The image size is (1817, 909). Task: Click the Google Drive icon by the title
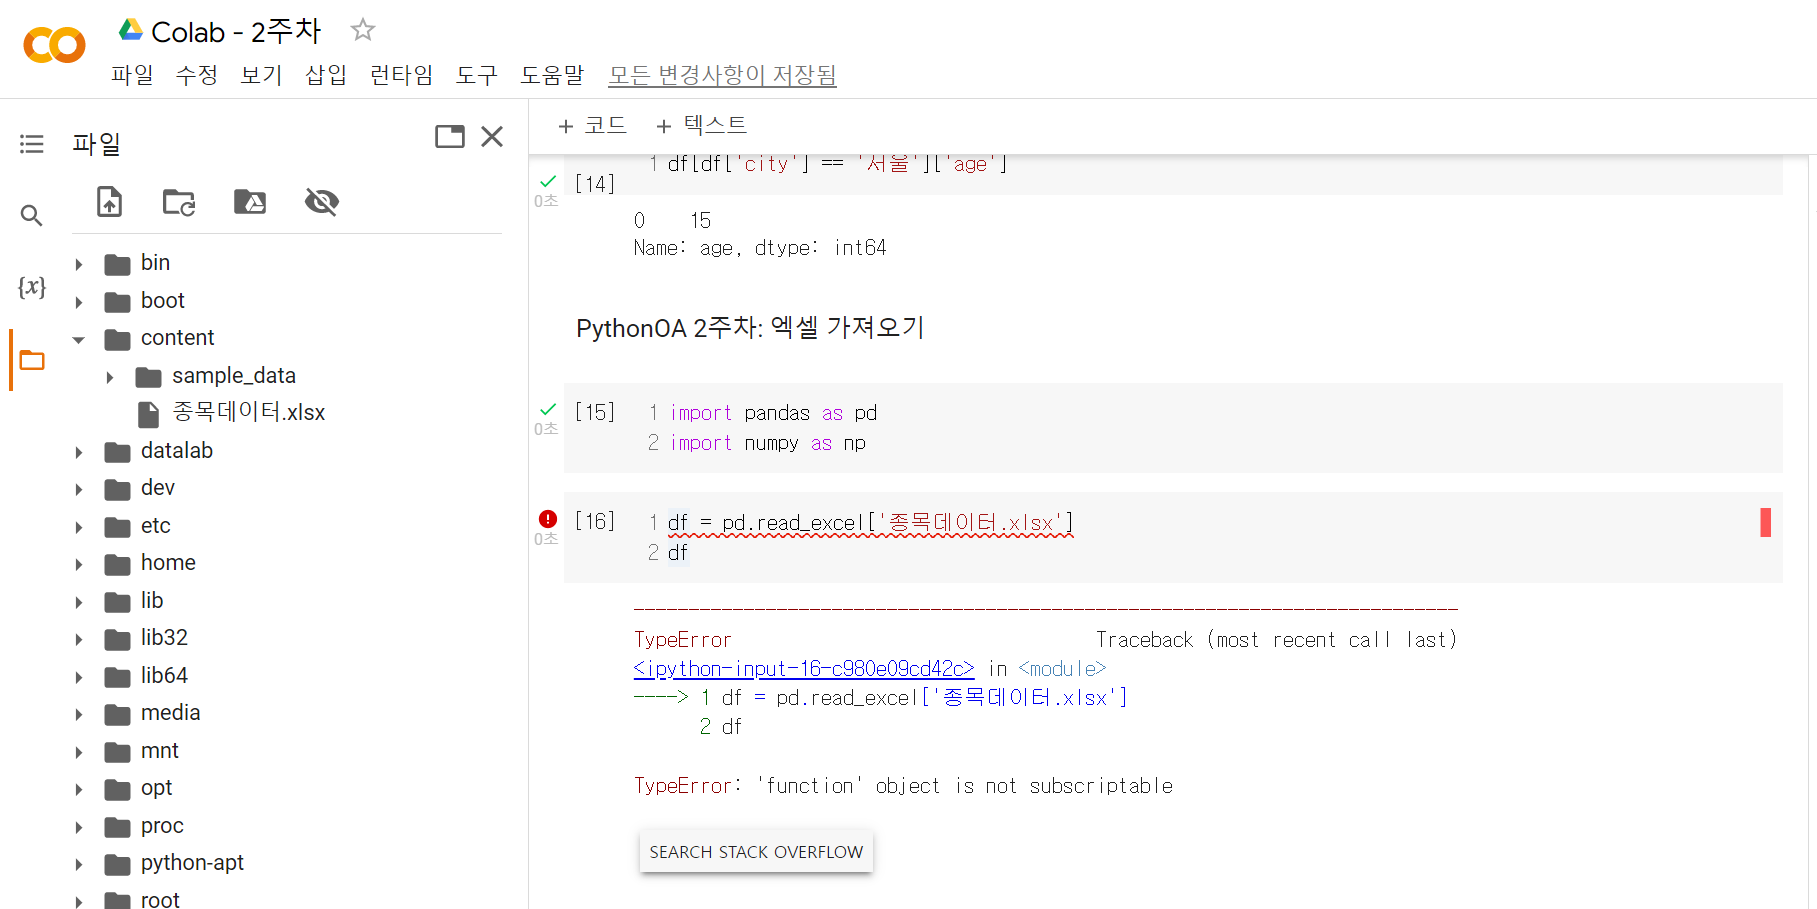(130, 30)
